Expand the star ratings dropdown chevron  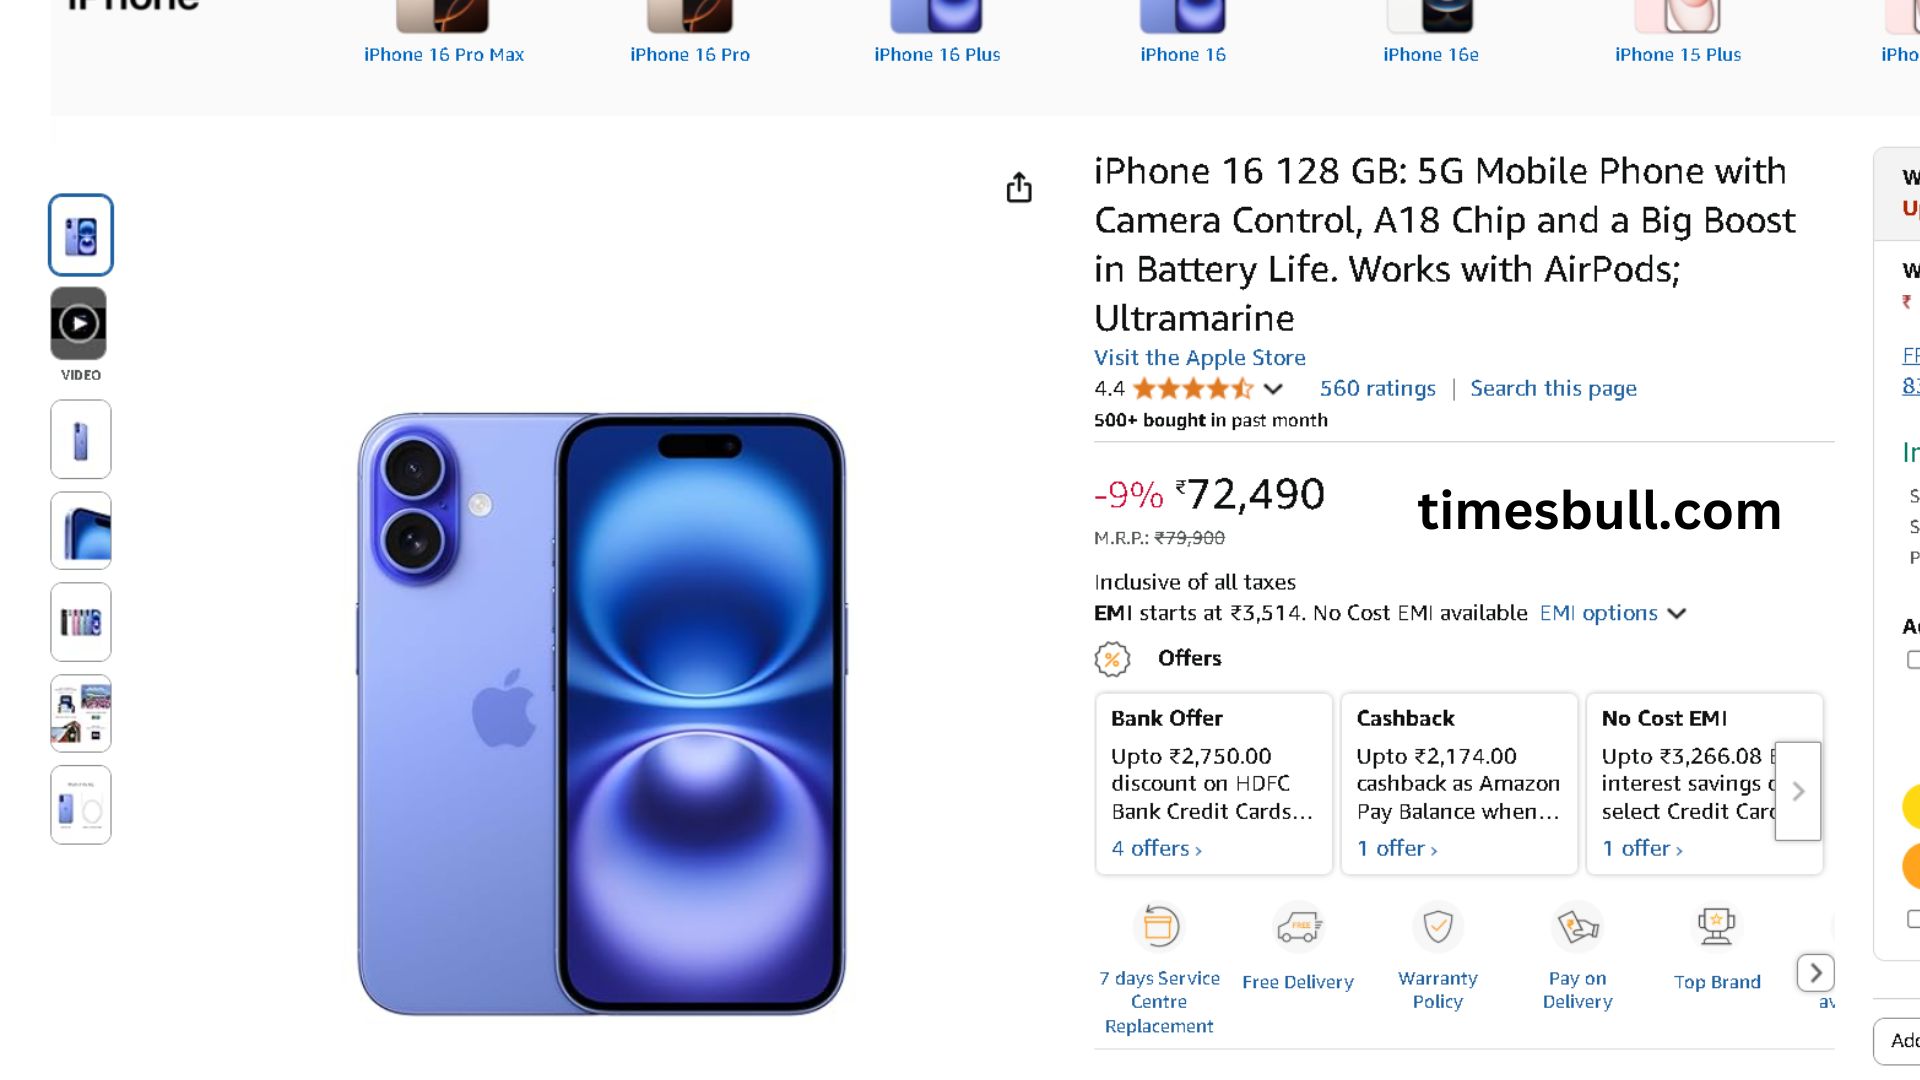[x=1273, y=389]
